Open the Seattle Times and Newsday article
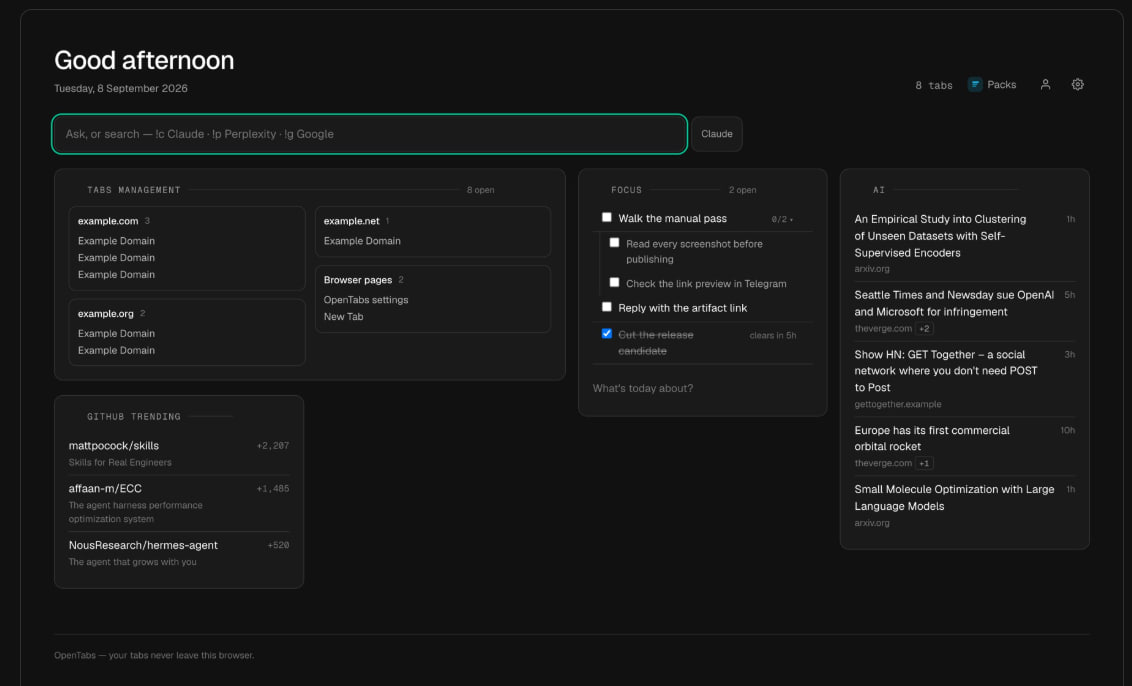Screen dimensions: 1132x686 pos(954,303)
